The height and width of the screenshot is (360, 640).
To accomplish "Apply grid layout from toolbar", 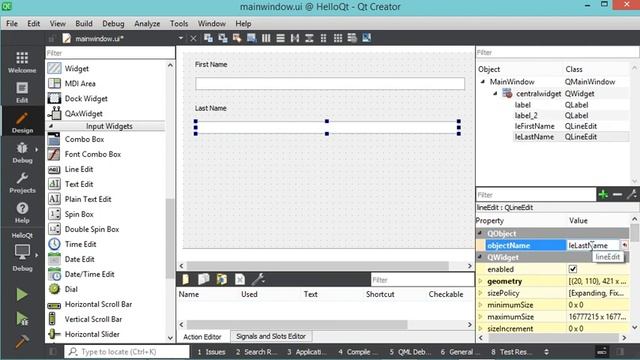I will pos(338,38).
